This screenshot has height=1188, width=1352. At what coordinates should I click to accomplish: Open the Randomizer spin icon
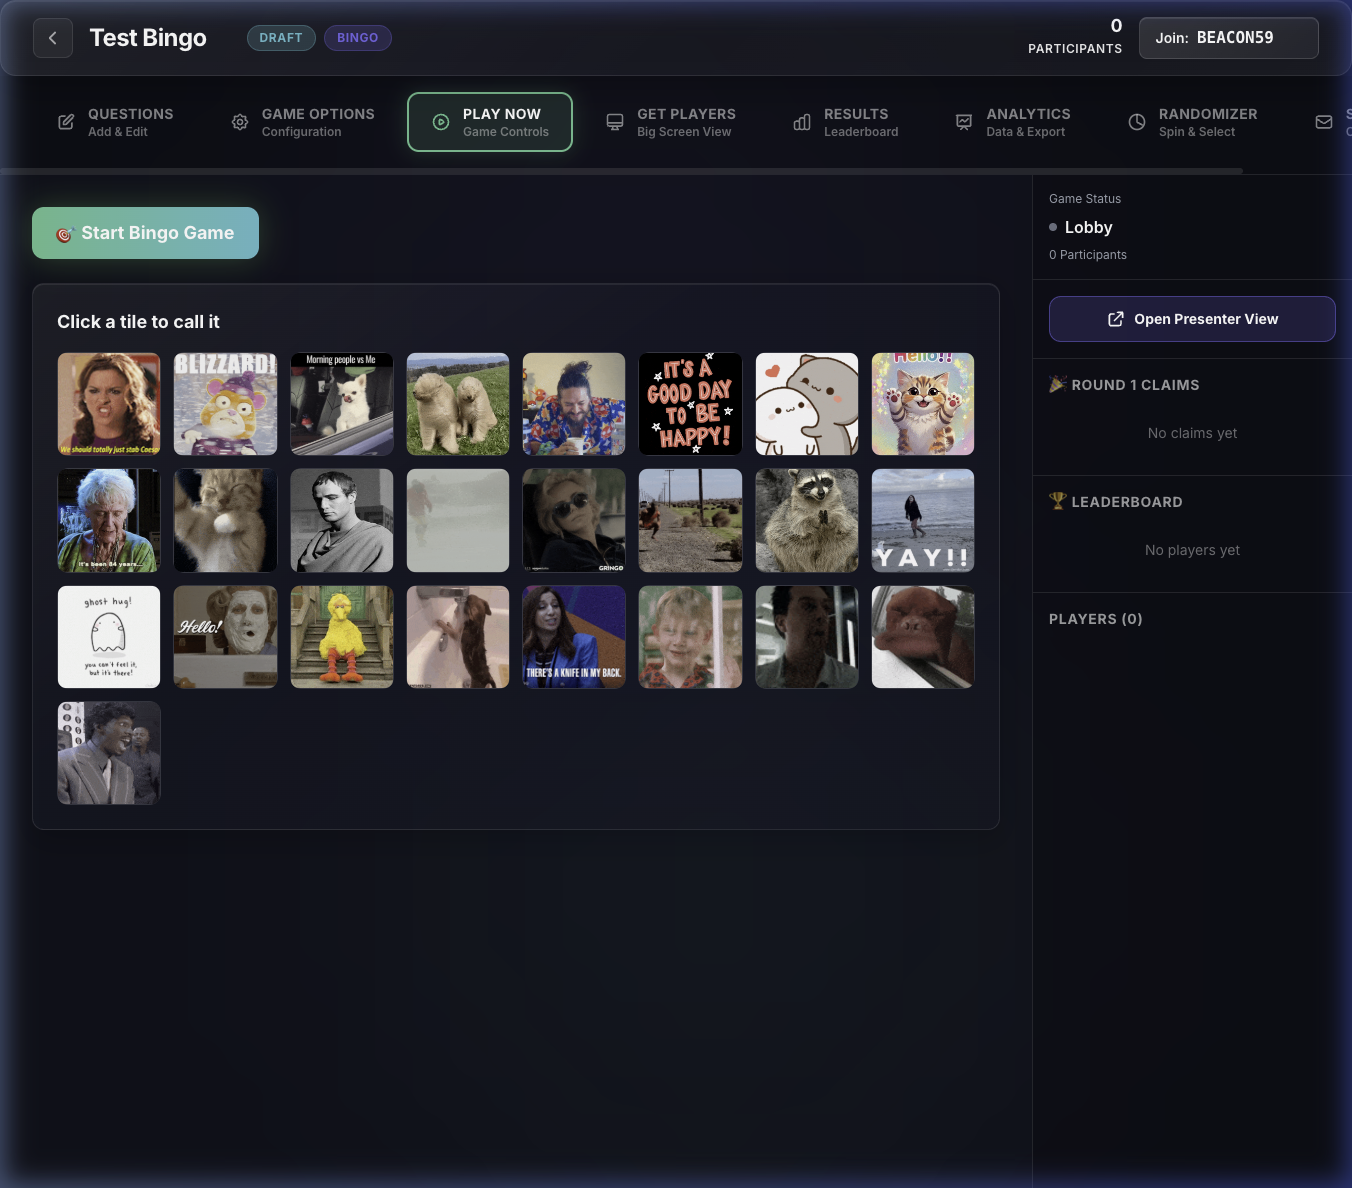(x=1136, y=121)
